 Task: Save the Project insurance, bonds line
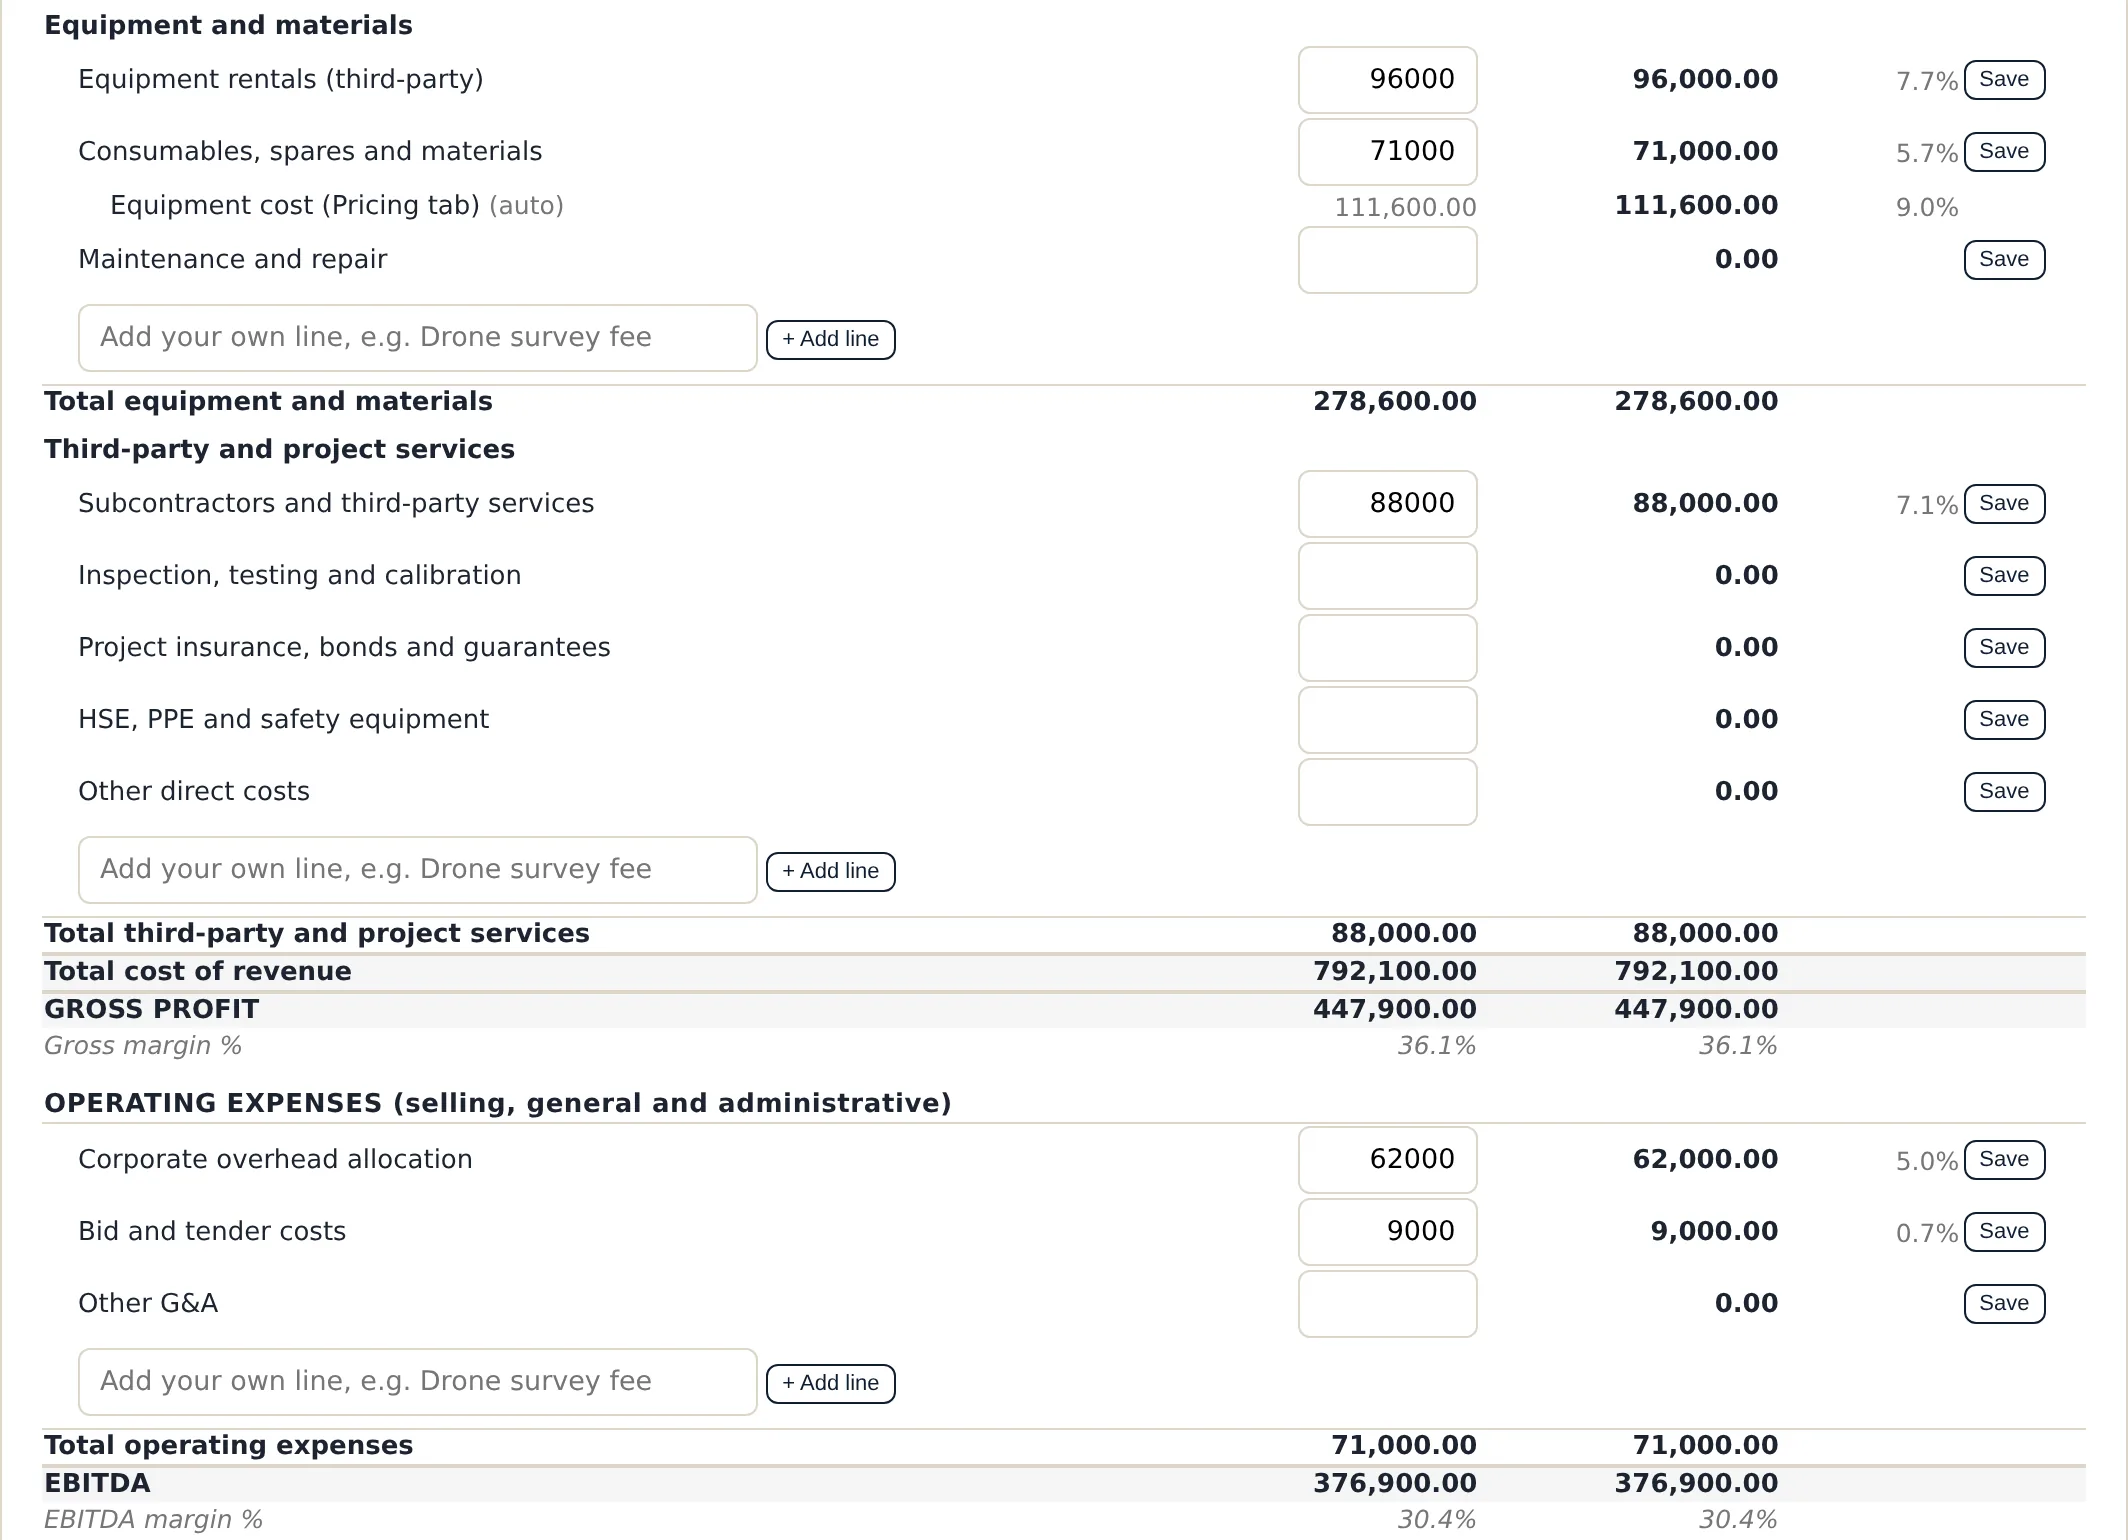pyautogui.click(x=2004, y=648)
